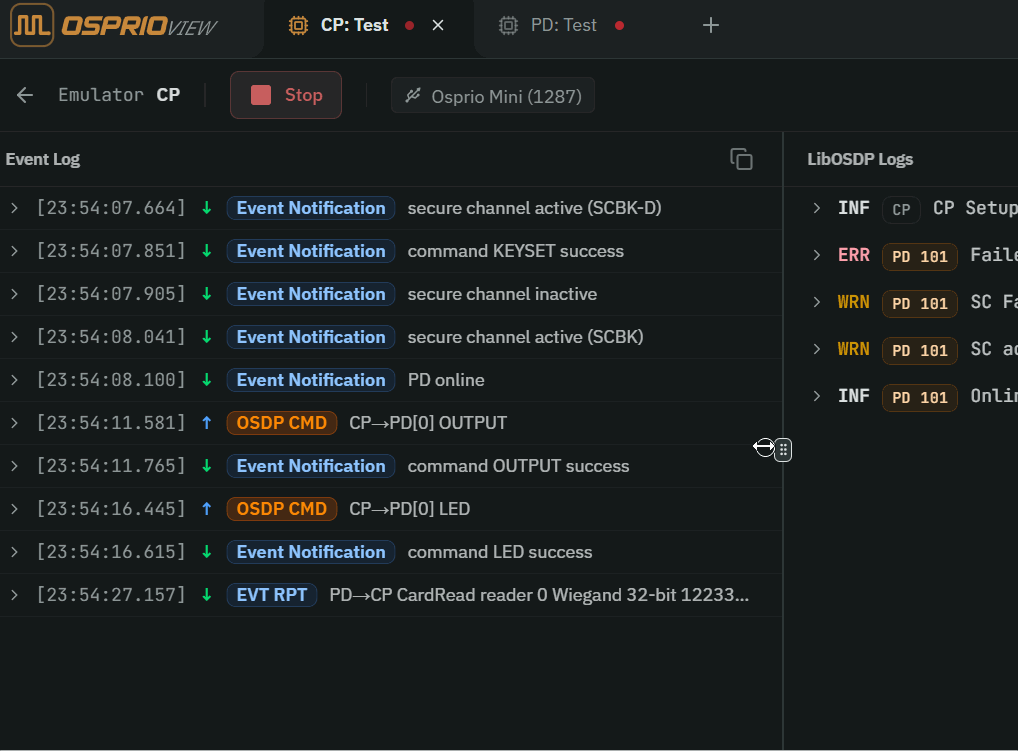Click the OsprioView logo icon
Screen dimensions: 1018x751
tap(32, 25)
